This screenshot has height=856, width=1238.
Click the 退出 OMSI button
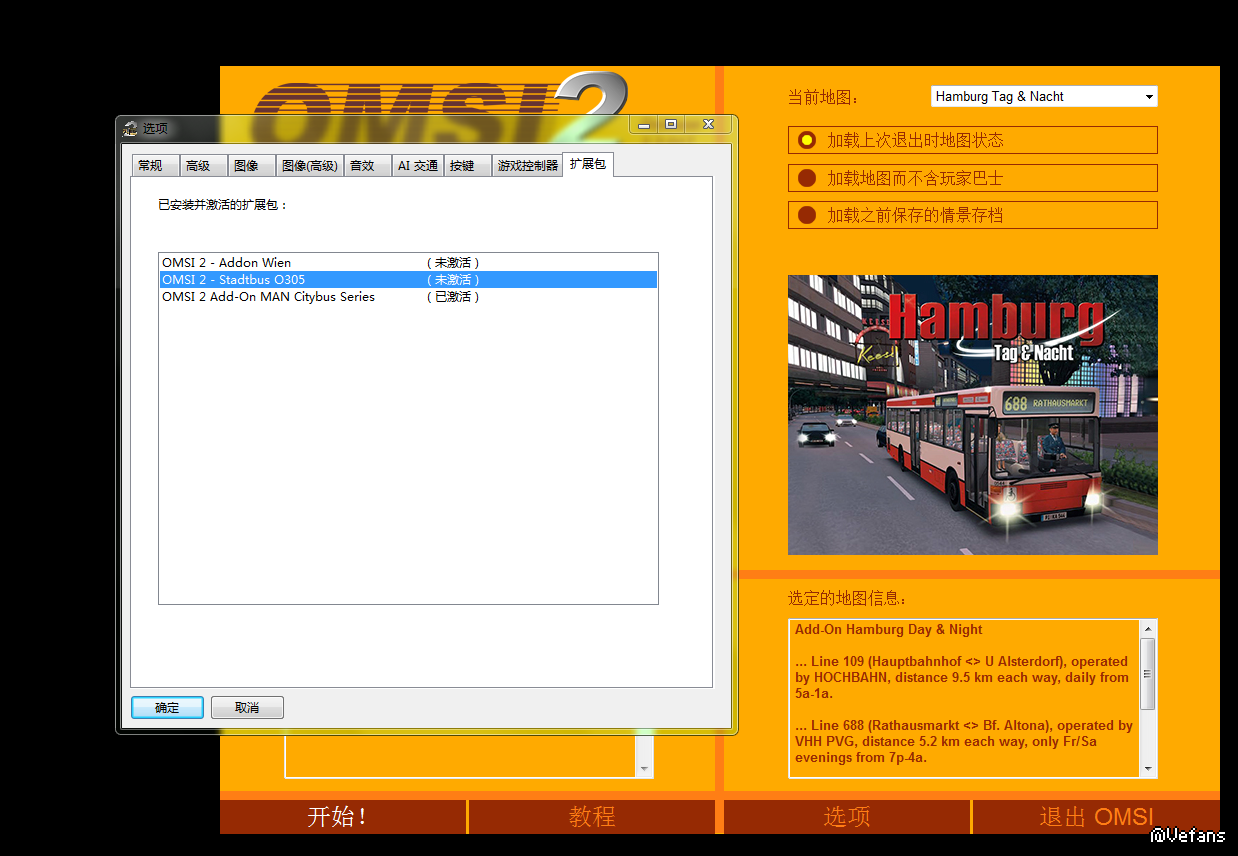(x=1096, y=816)
